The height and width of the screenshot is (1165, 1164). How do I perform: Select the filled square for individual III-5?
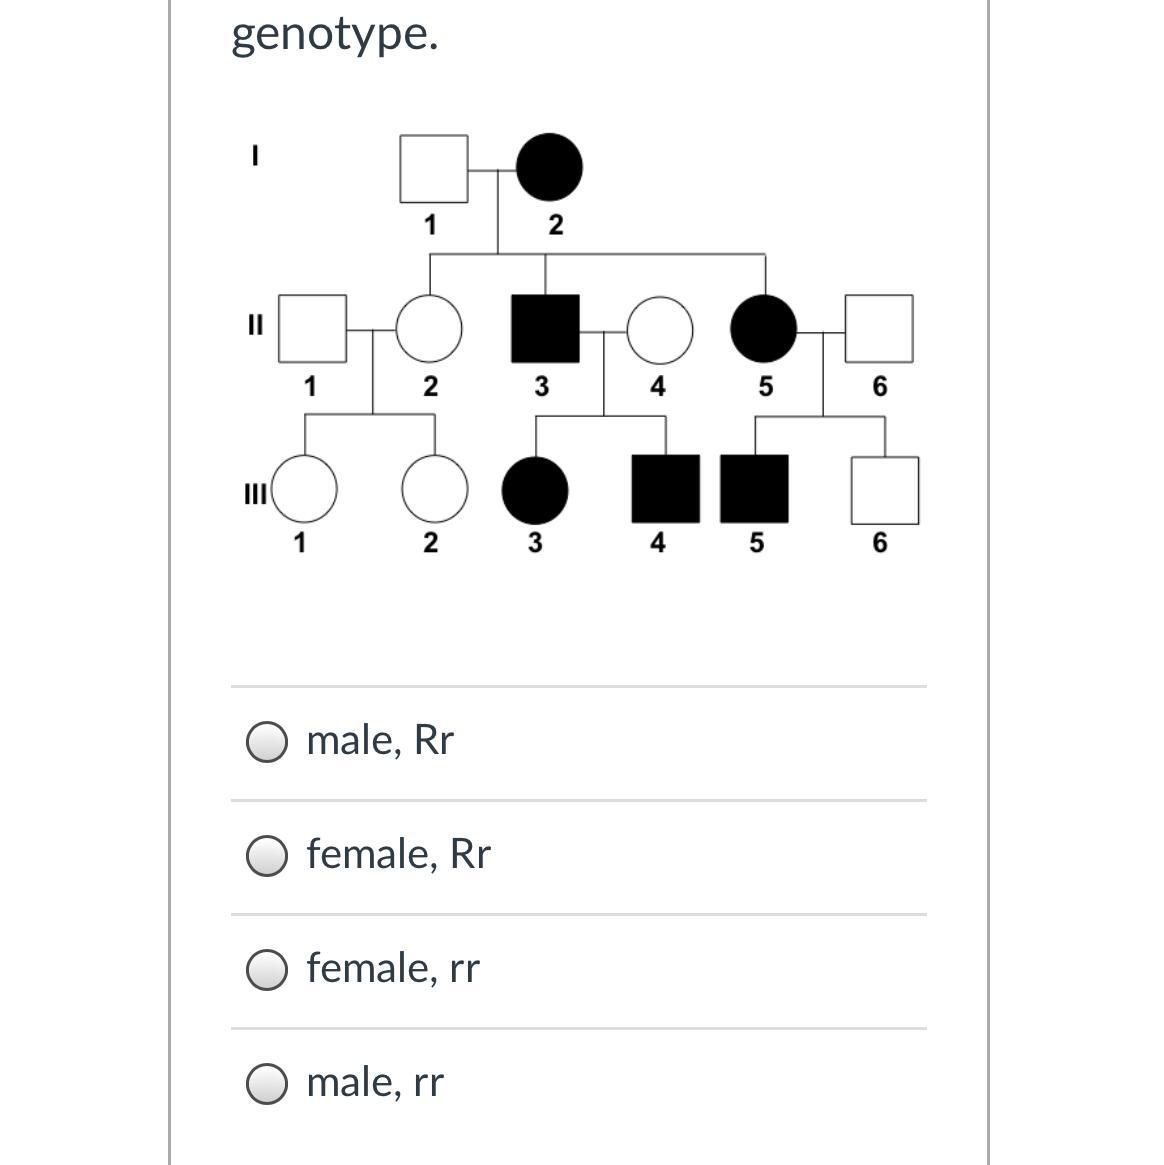[754, 489]
